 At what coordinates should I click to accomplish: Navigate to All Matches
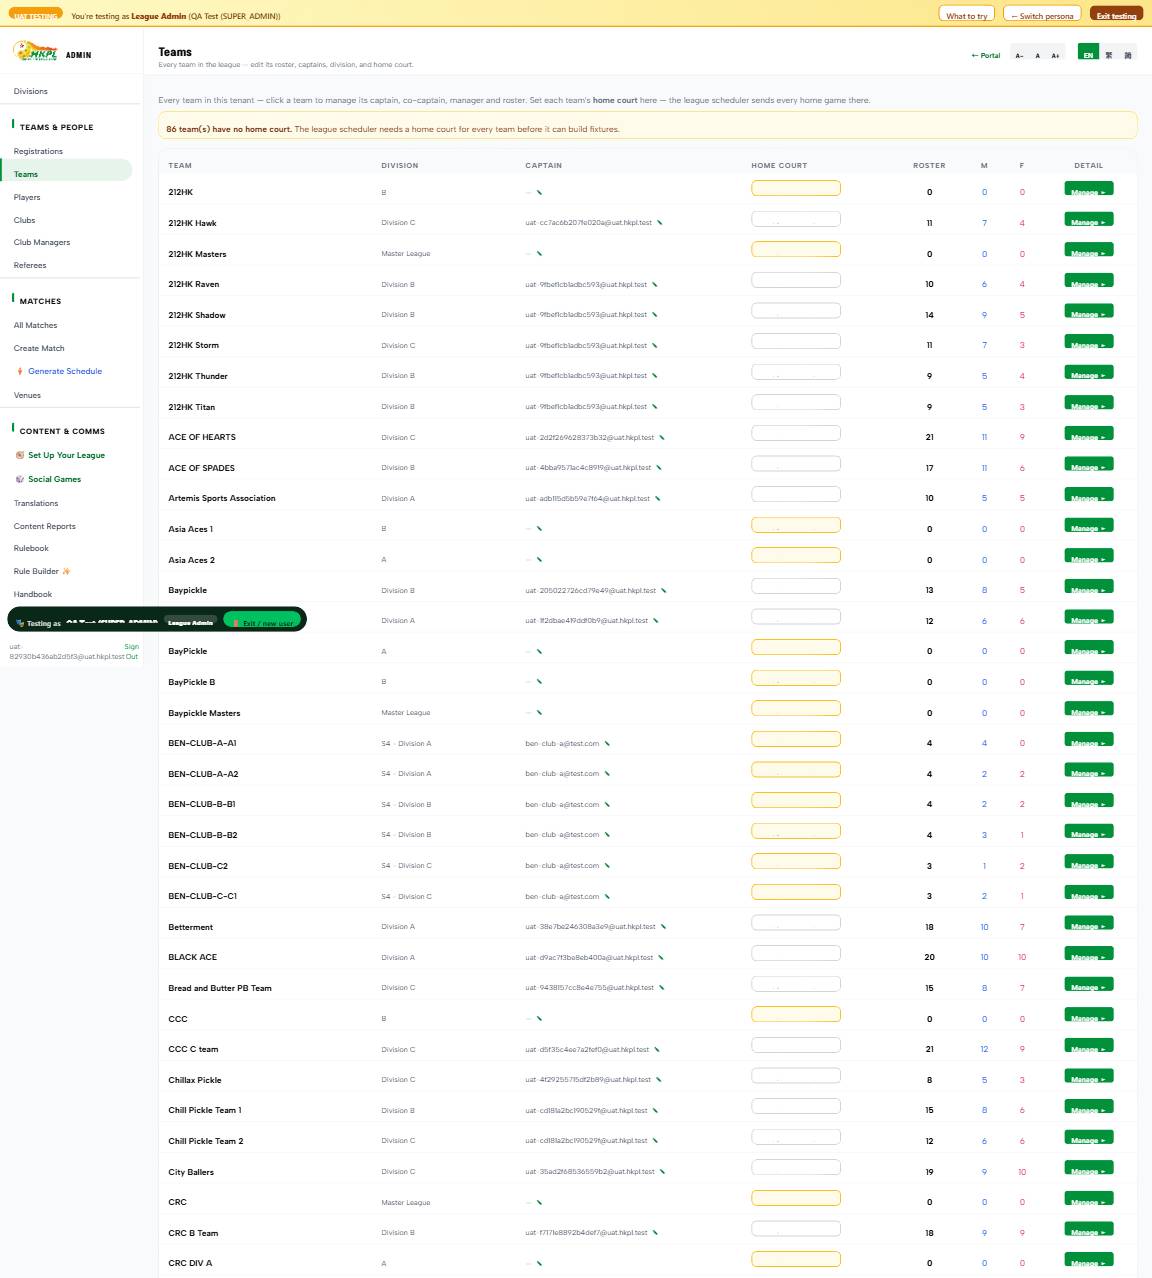click(x=35, y=325)
